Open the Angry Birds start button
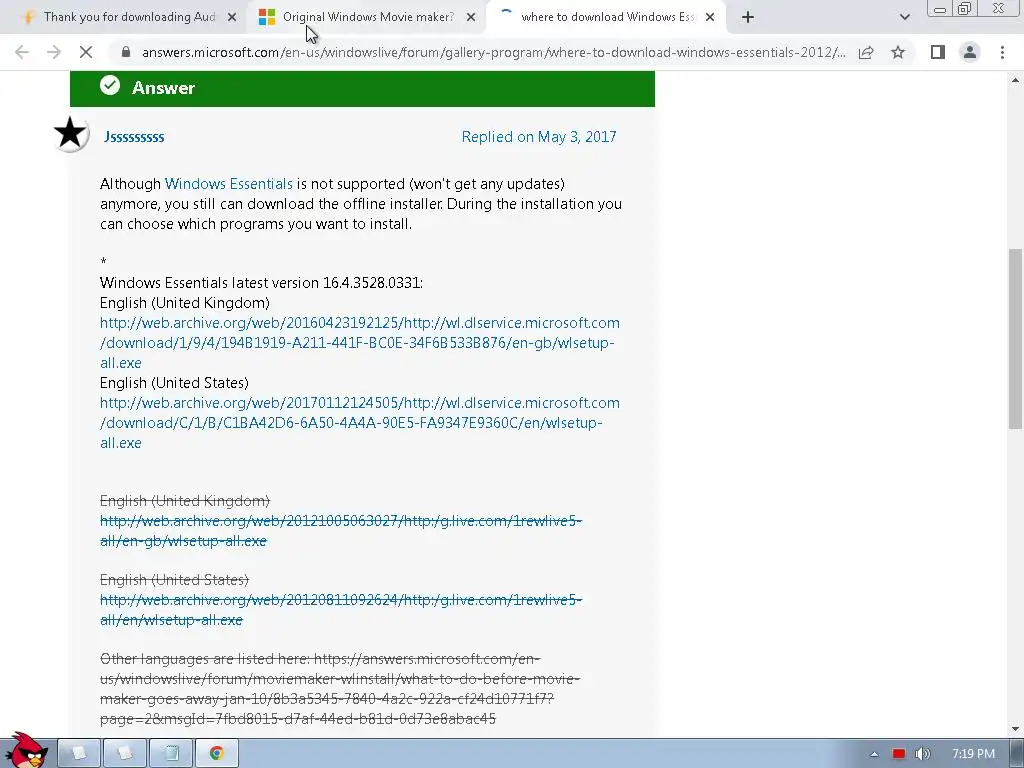The image size is (1024, 768). 25,751
